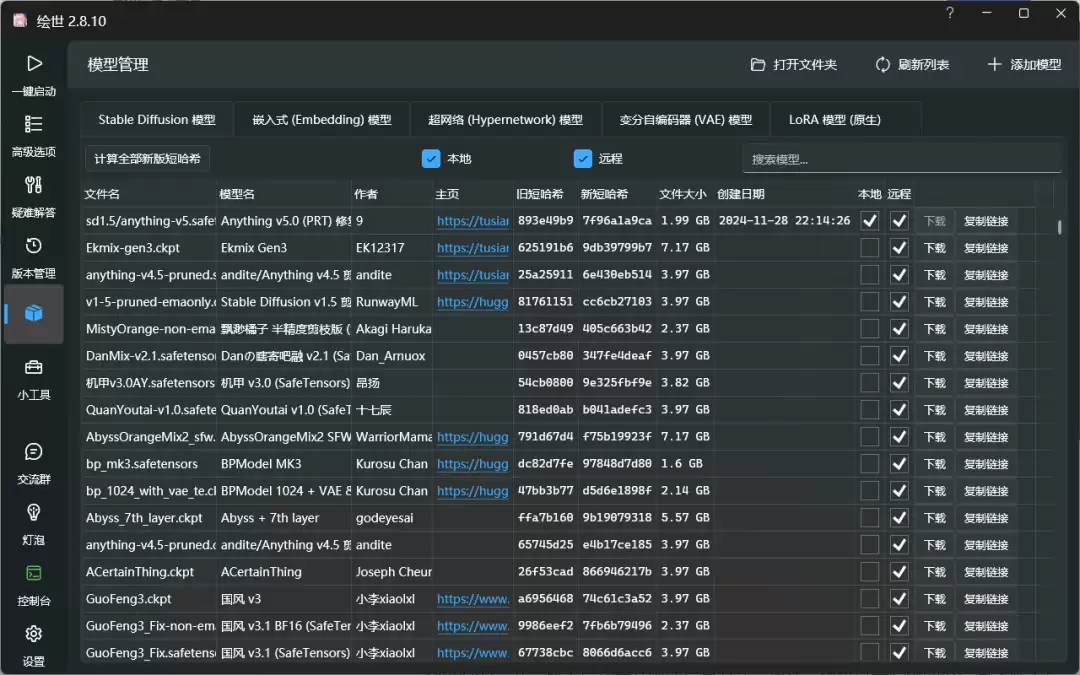Click the 一键启动 play icon in sidebar
Screen dimensions: 1080x675
point(34,64)
